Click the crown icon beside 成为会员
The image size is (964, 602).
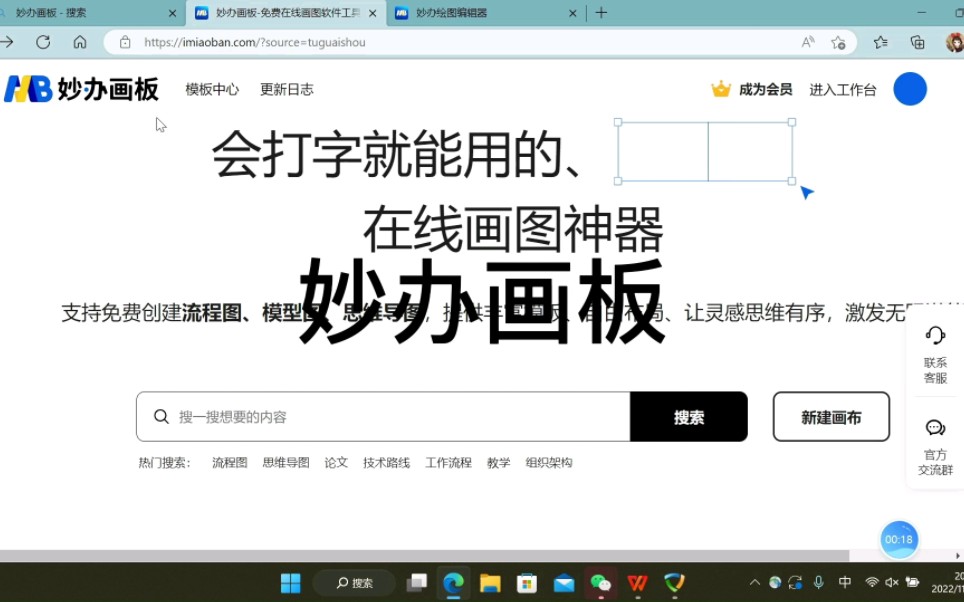coord(721,88)
